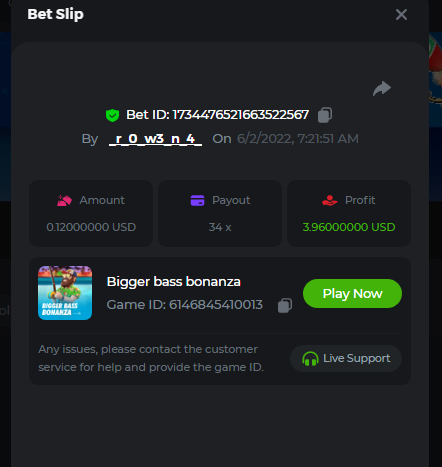Click the 34 x payout value
Image resolution: width=442 pixels, height=467 pixels.
(x=220, y=227)
